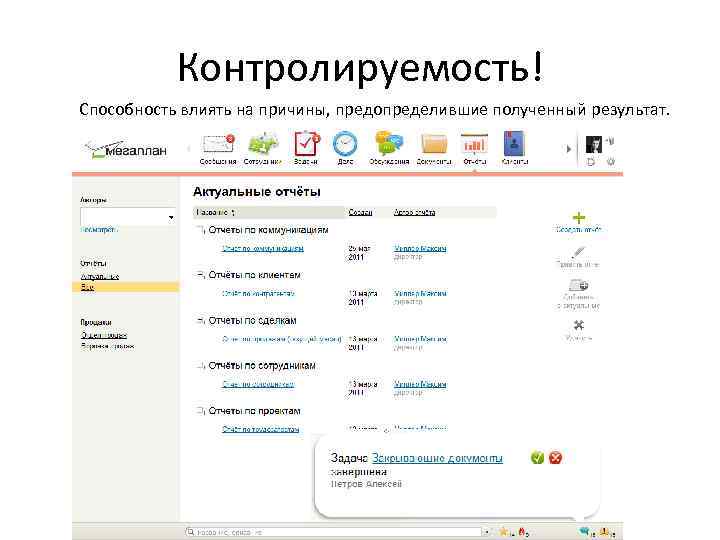Open search box dropdown arrow in bottom bar
The height and width of the screenshot is (540, 720).
486,532
